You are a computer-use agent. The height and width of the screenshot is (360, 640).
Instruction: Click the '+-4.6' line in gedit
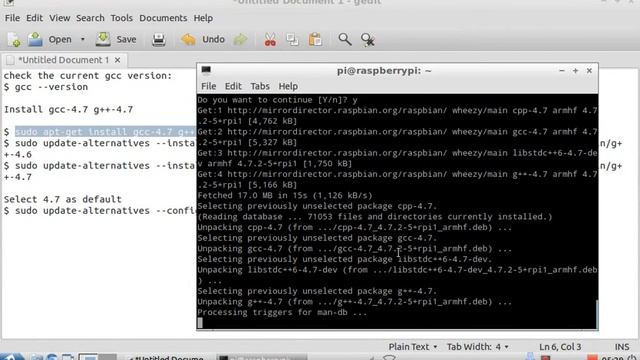pyautogui.click(x=18, y=154)
